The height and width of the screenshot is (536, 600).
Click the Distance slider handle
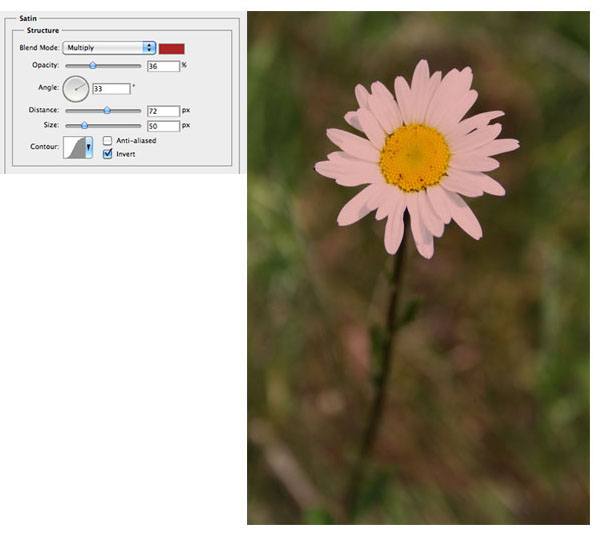(107, 110)
